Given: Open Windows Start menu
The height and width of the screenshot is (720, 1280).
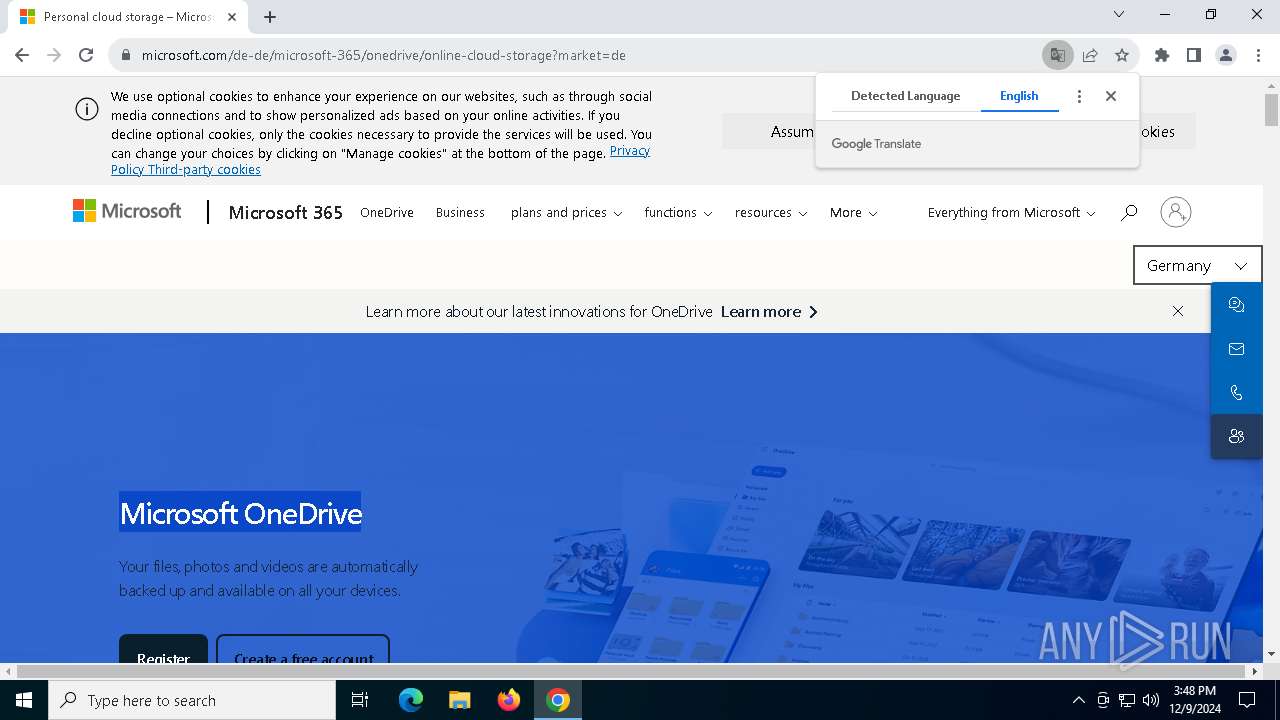Looking at the screenshot, I should click(24, 700).
